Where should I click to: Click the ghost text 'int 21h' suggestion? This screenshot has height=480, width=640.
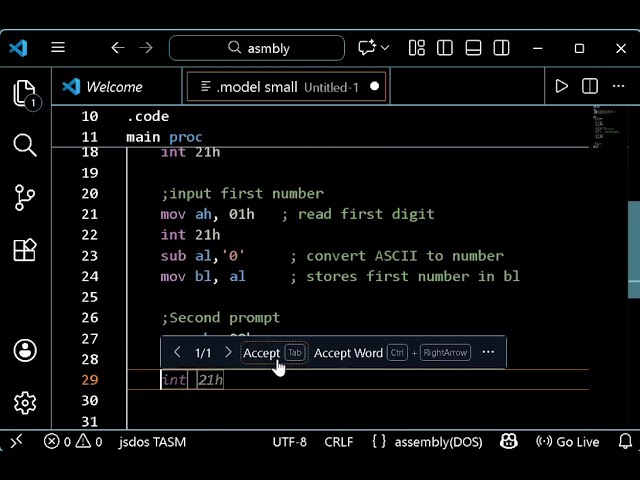192,380
